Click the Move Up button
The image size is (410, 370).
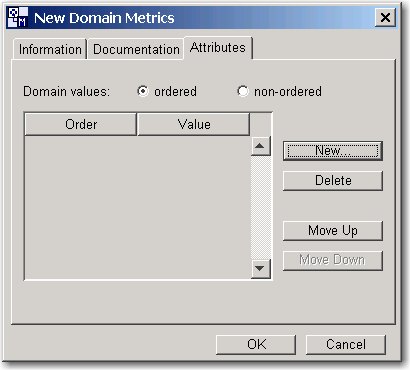333,231
